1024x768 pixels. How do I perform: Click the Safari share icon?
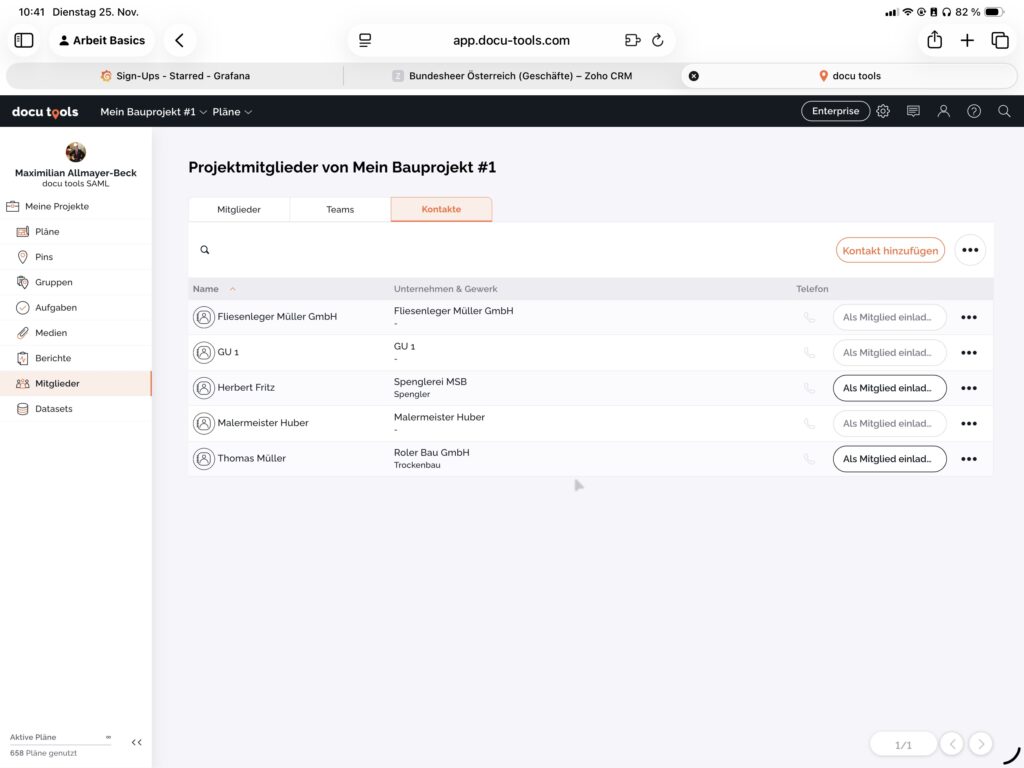pos(935,40)
